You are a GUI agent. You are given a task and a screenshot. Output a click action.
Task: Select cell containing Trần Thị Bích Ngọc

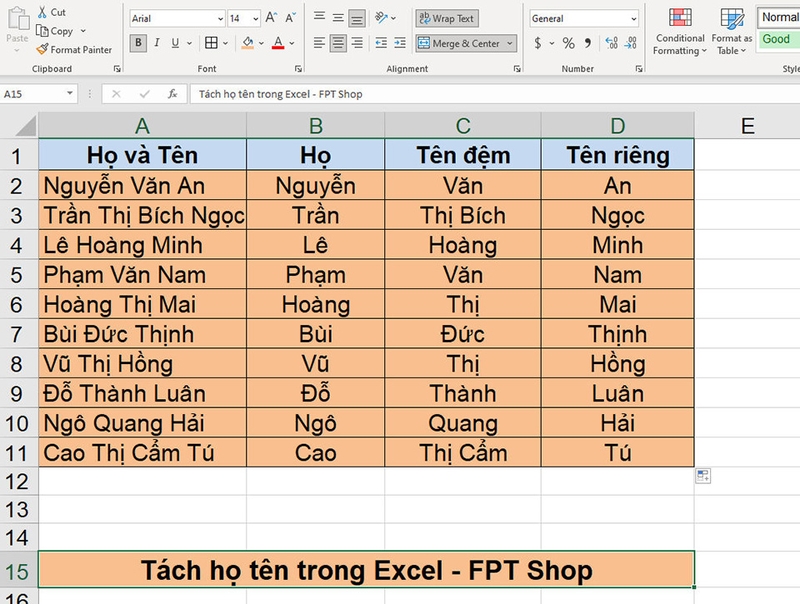[143, 215]
